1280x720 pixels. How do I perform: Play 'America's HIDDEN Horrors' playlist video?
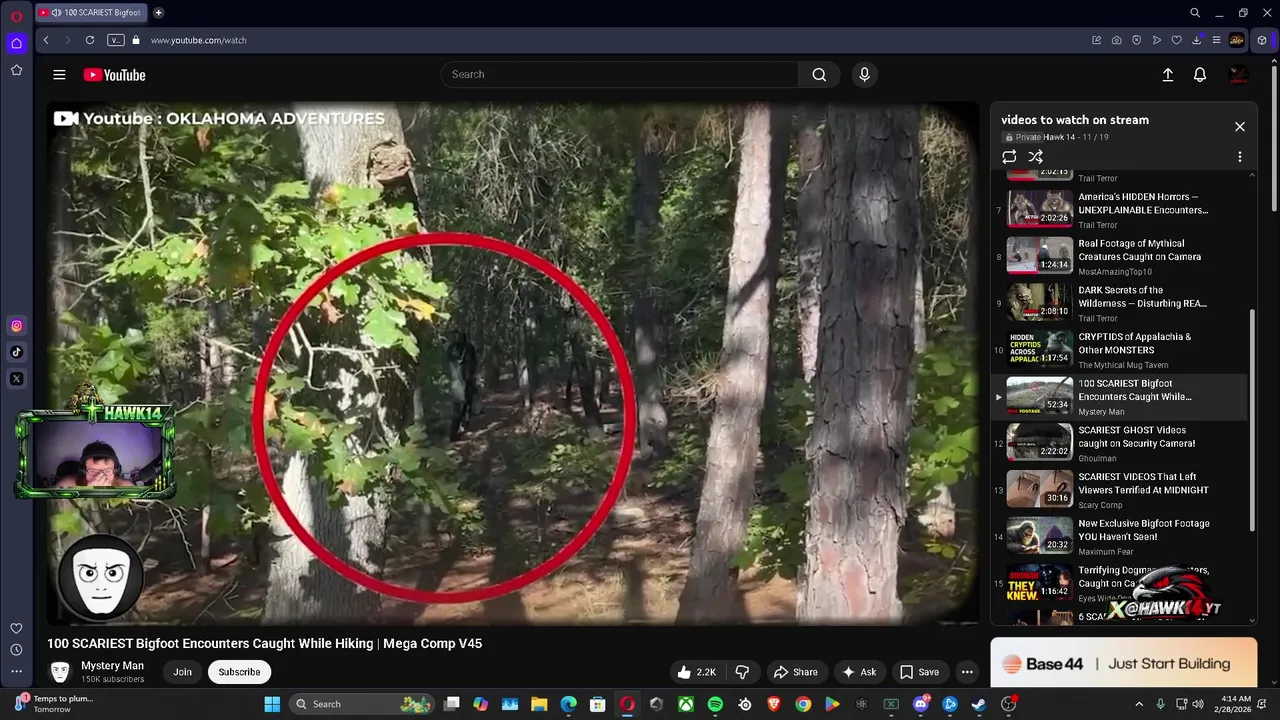point(1120,210)
